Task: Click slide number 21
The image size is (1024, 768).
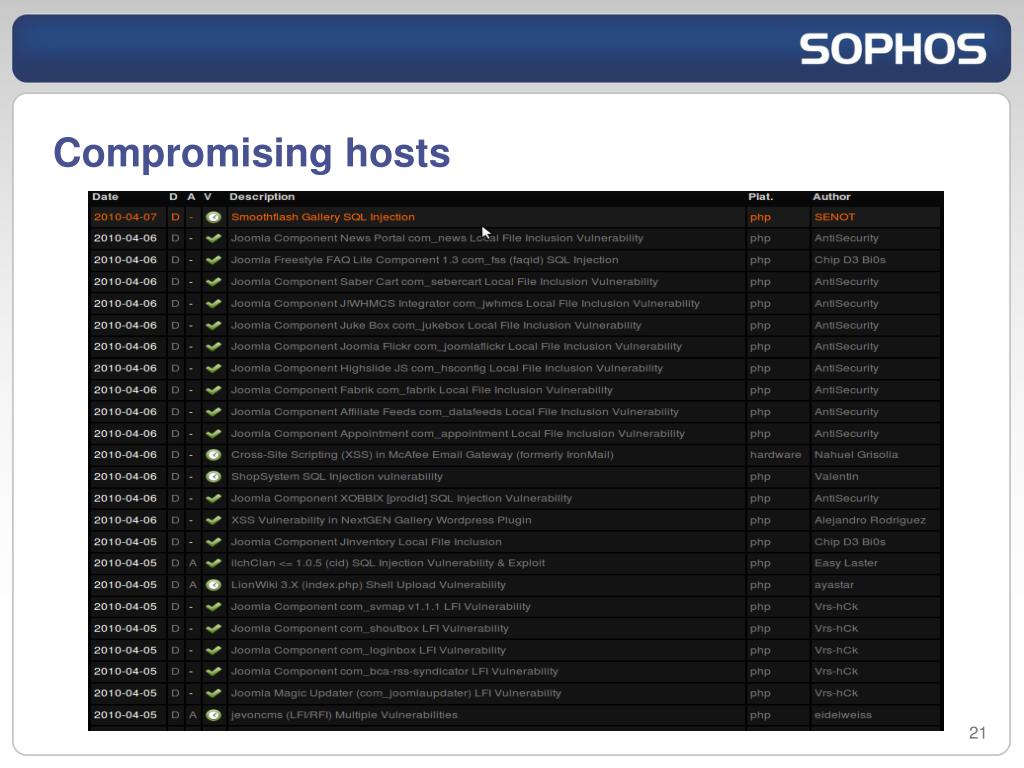Action: click(977, 733)
